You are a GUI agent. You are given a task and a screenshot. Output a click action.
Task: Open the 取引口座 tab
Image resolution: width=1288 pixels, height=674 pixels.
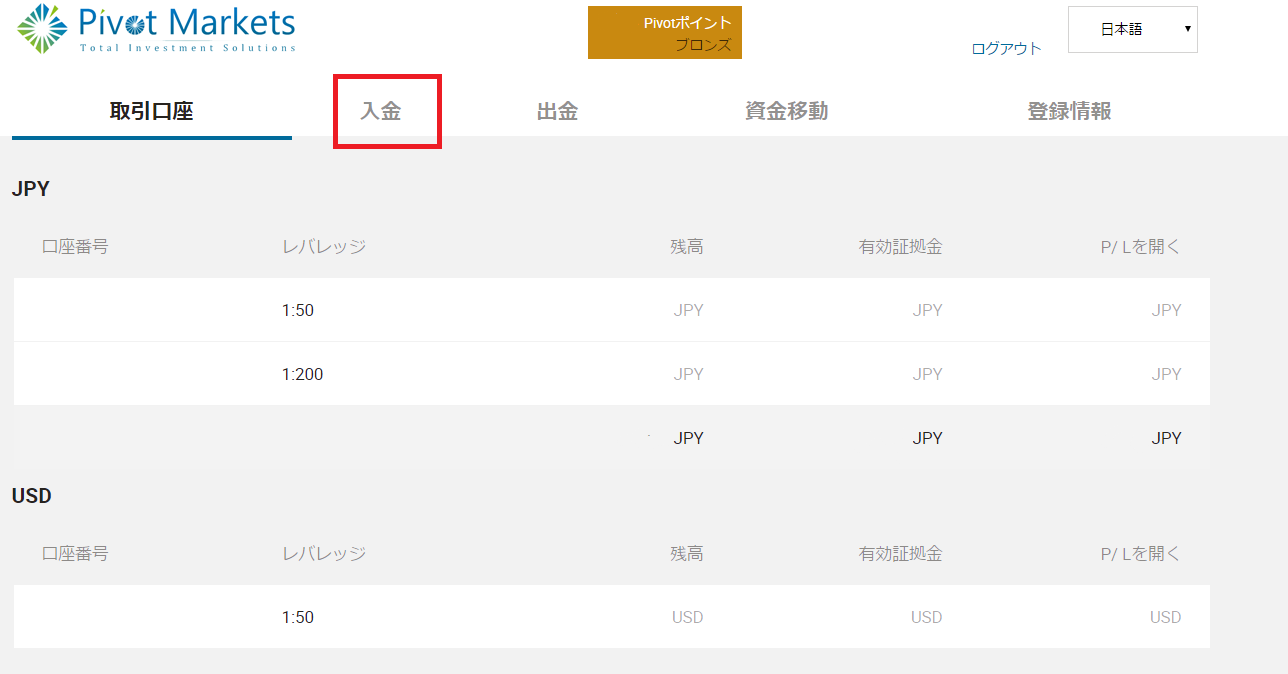[x=152, y=111]
